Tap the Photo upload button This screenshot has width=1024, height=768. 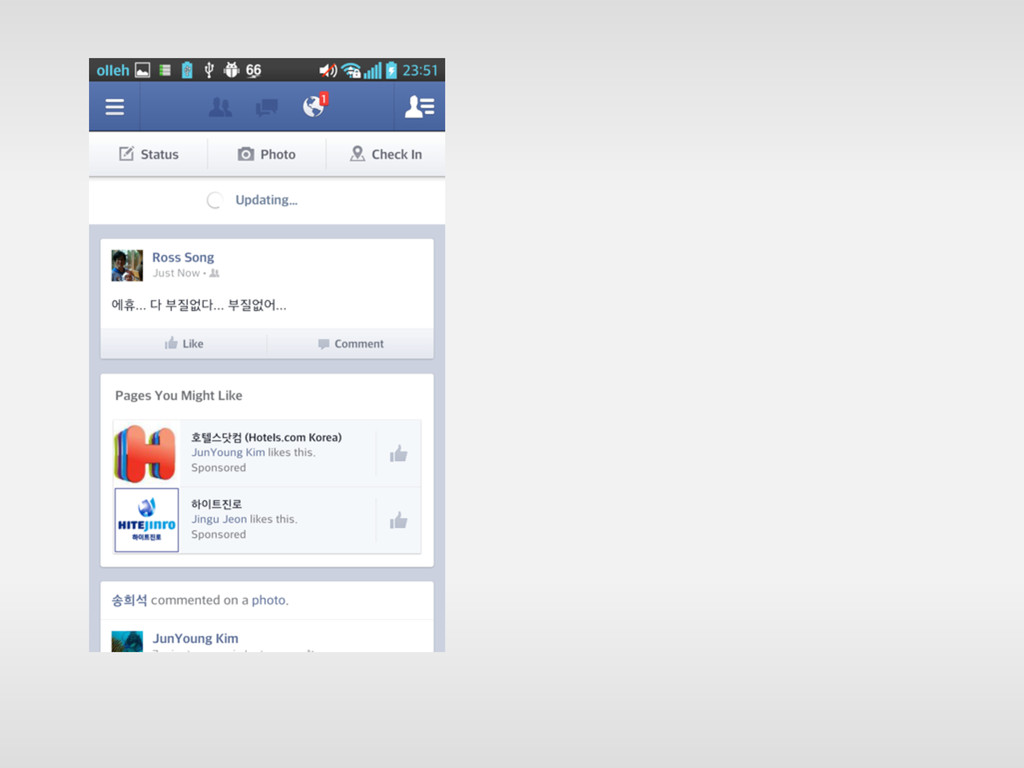tap(266, 154)
